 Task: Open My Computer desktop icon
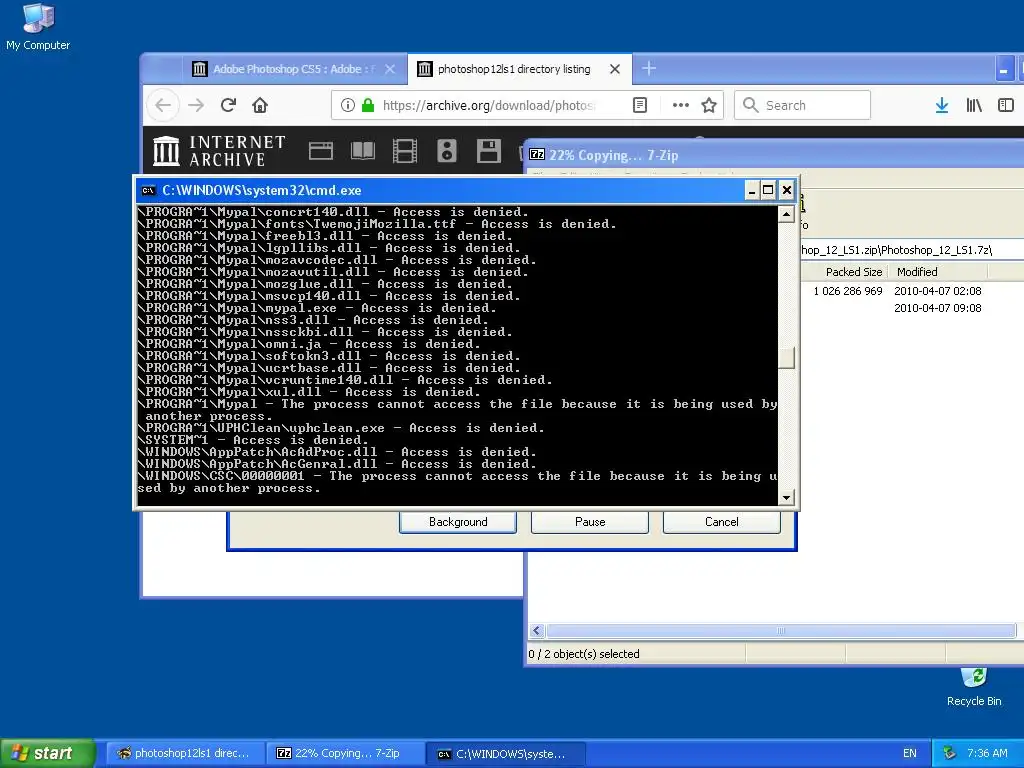pyautogui.click(x=38, y=27)
